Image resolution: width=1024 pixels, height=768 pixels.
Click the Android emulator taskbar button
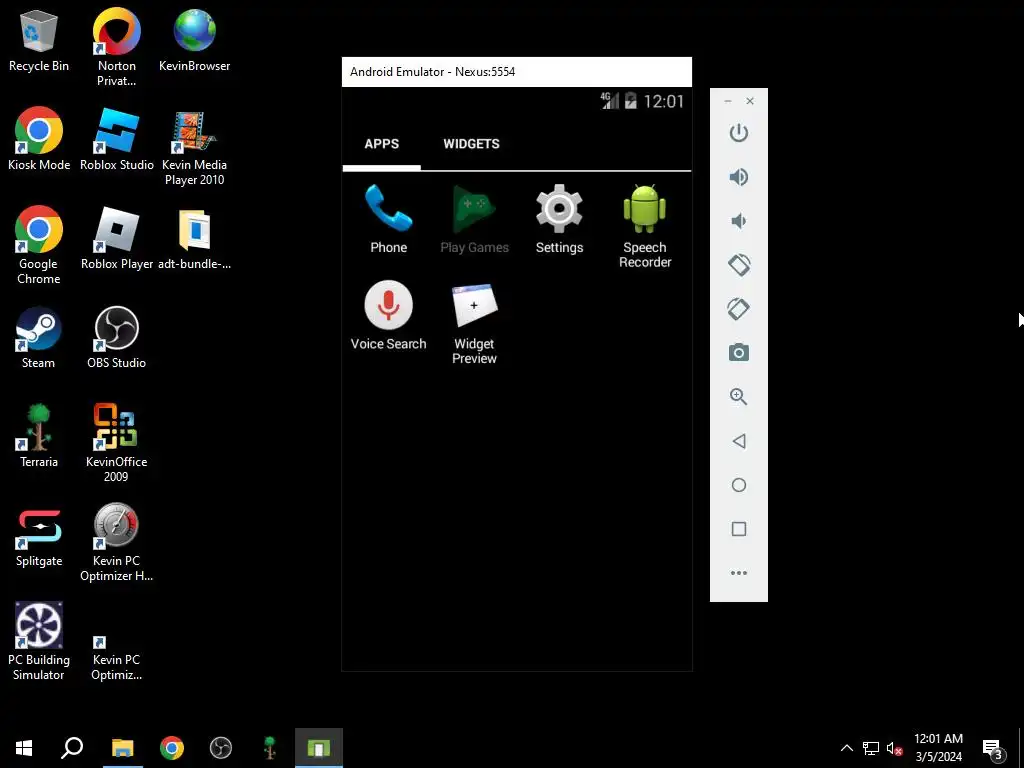point(319,748)
